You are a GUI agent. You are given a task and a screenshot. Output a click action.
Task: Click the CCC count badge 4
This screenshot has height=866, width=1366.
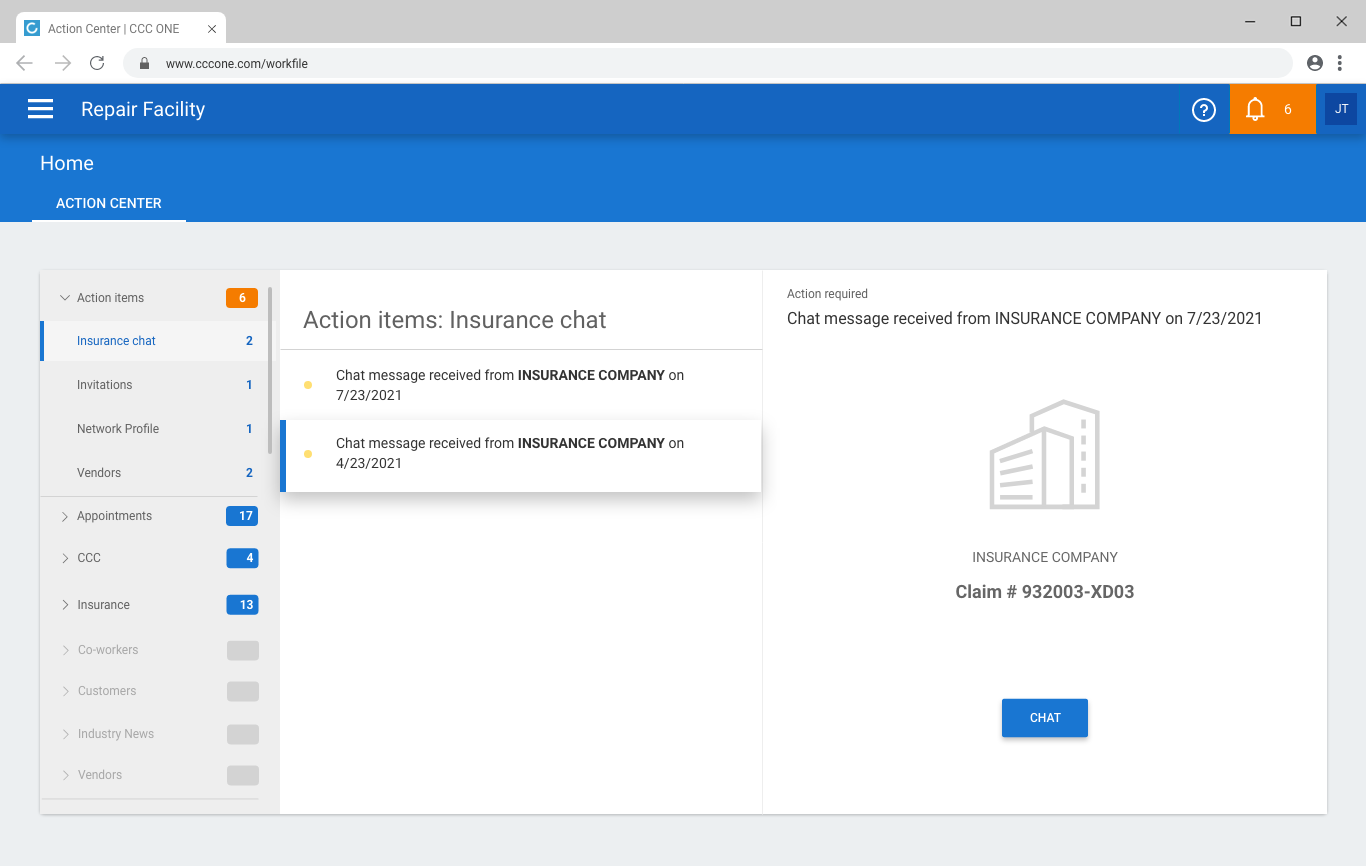point(242,558)
